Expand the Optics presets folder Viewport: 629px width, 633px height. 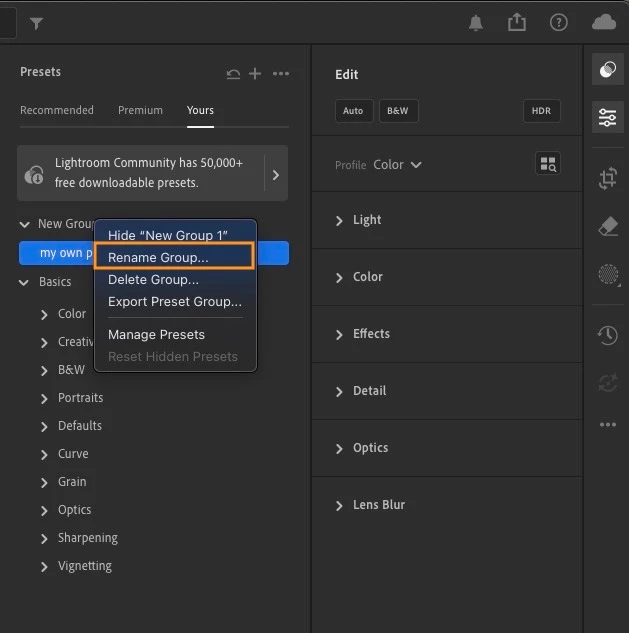tap(44, 511)
